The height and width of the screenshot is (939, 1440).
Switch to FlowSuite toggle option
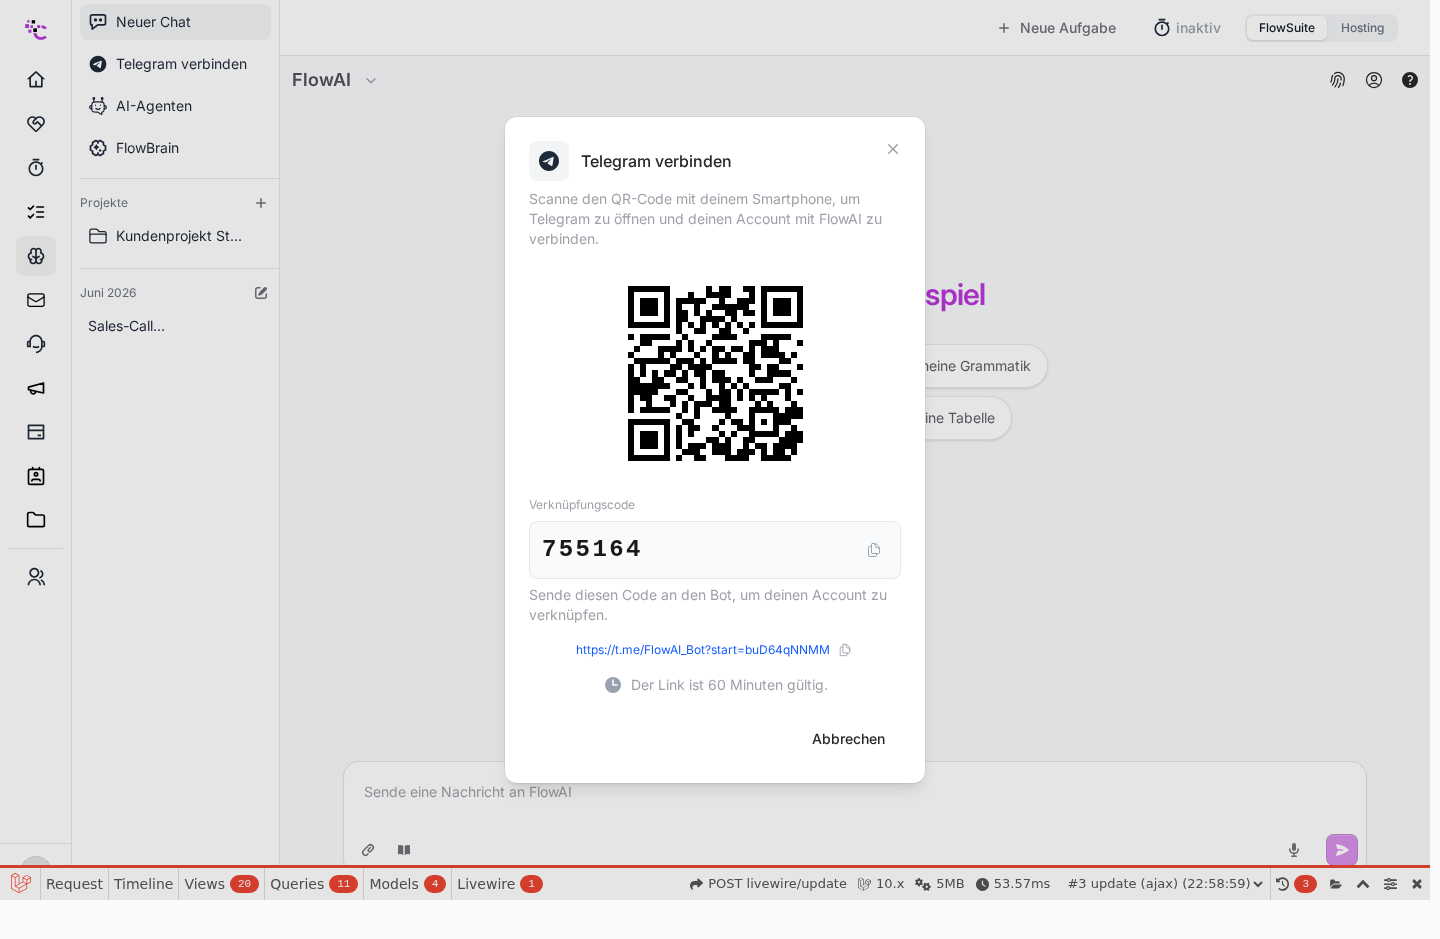coord(1287,28)
